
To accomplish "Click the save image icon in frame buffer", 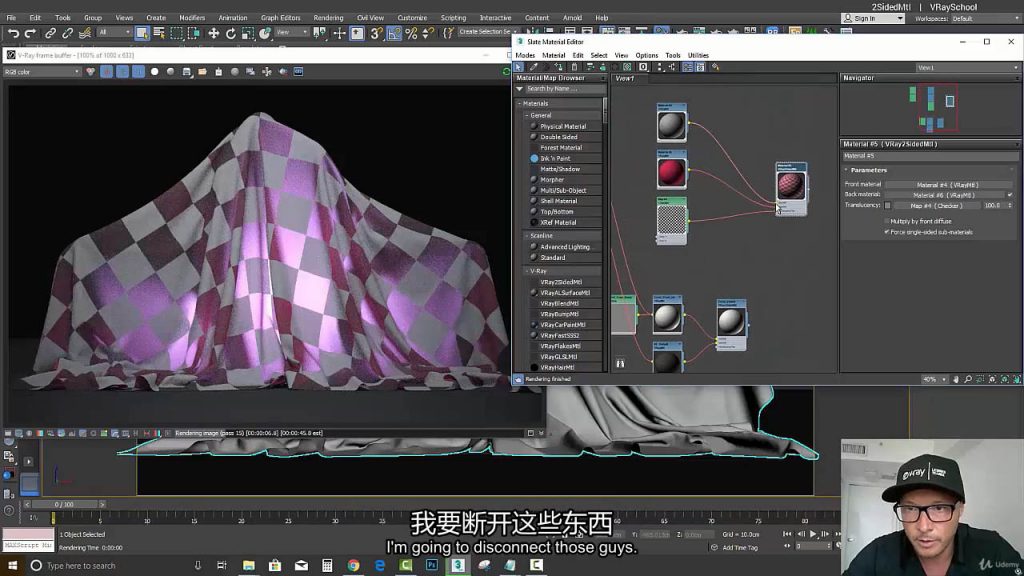I will [x=187, y=72].
